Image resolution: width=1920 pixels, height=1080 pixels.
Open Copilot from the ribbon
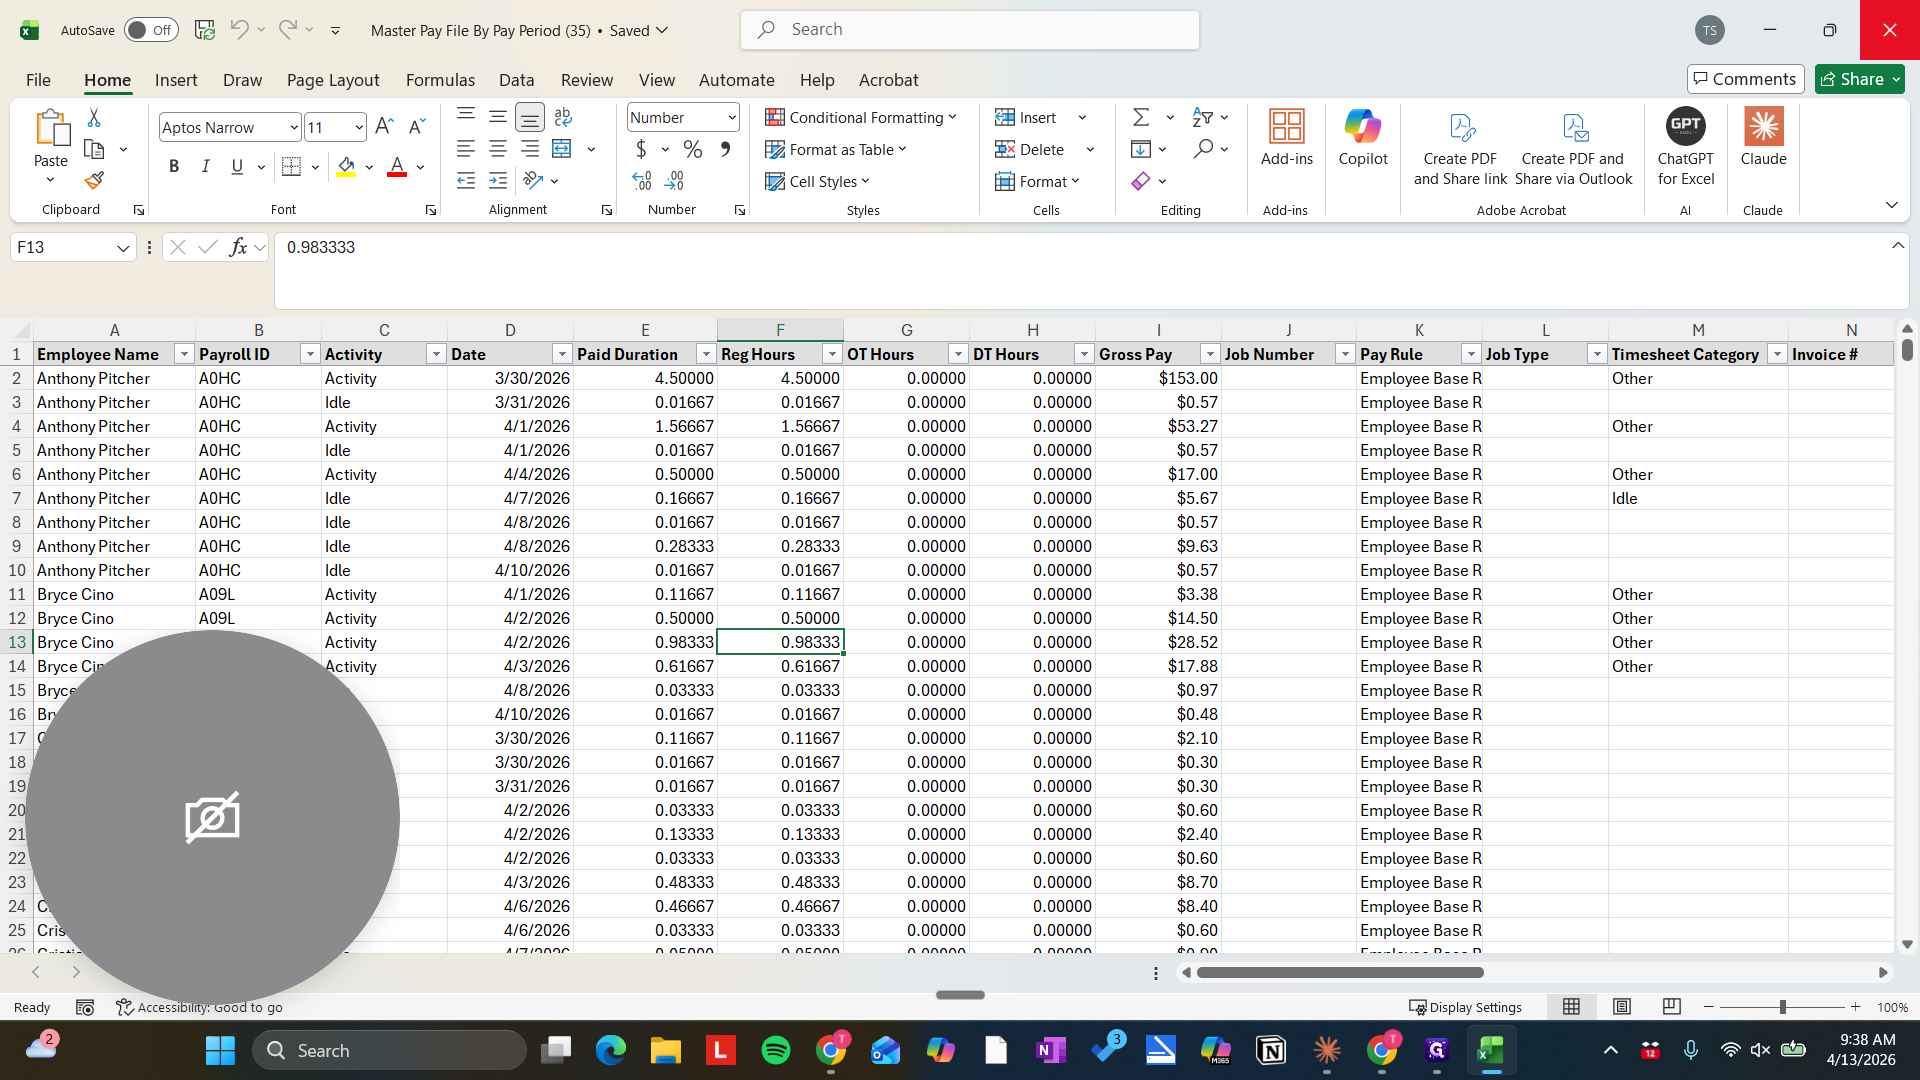pyautogui.click(x=1362, y=138)
